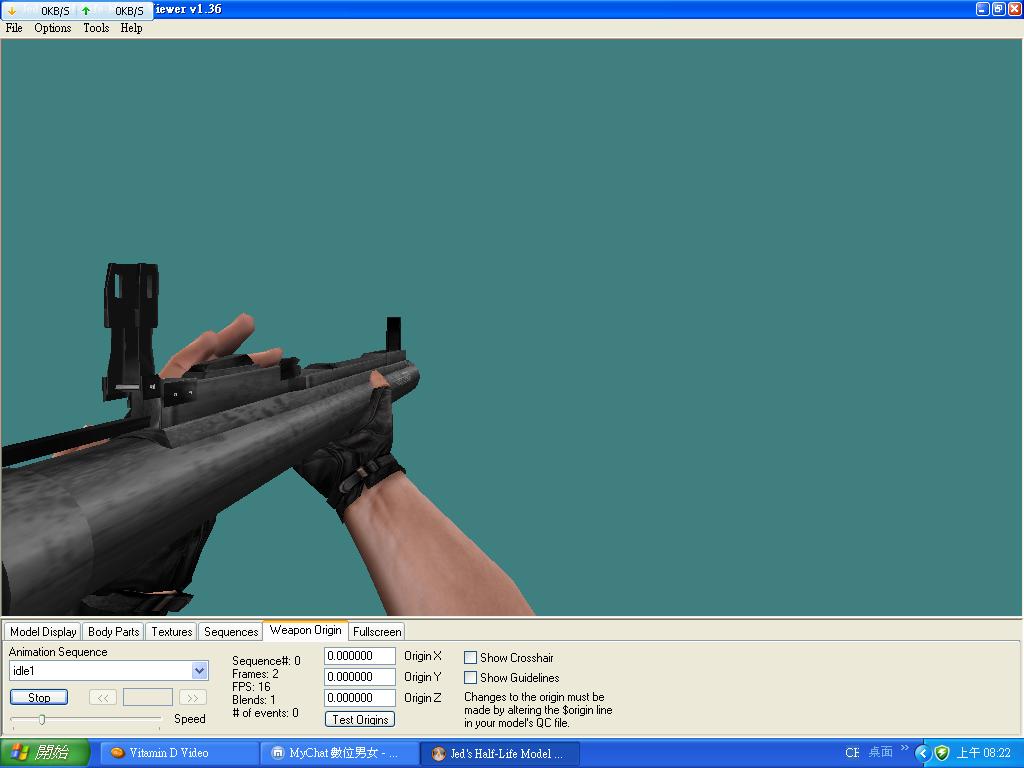Open the Windows Start button
Viewport: 1024px width, 768px height.
coord(44,753)
